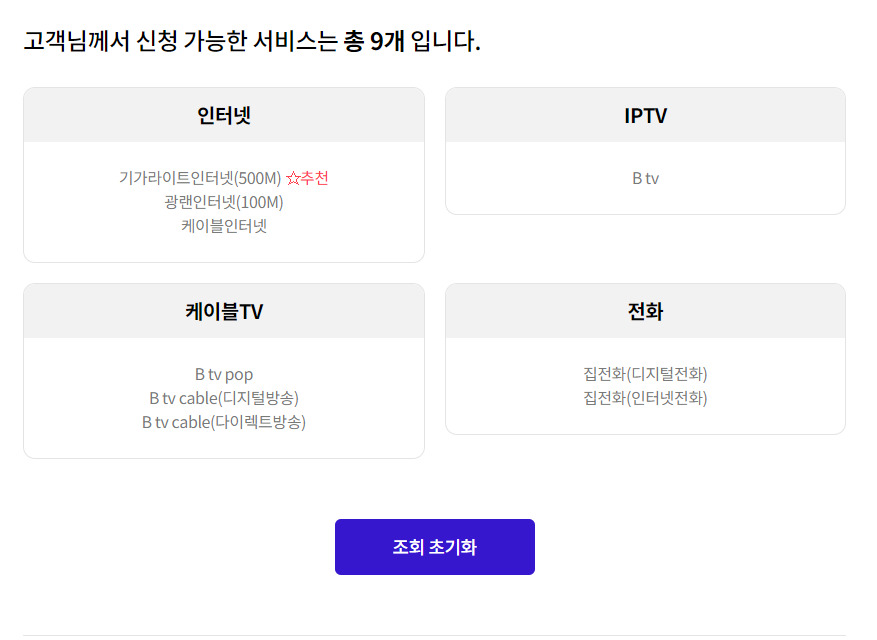Click inside the 케이블TV service list card body
This screenshot has width=877, height=640.
(x=224, y=398)
